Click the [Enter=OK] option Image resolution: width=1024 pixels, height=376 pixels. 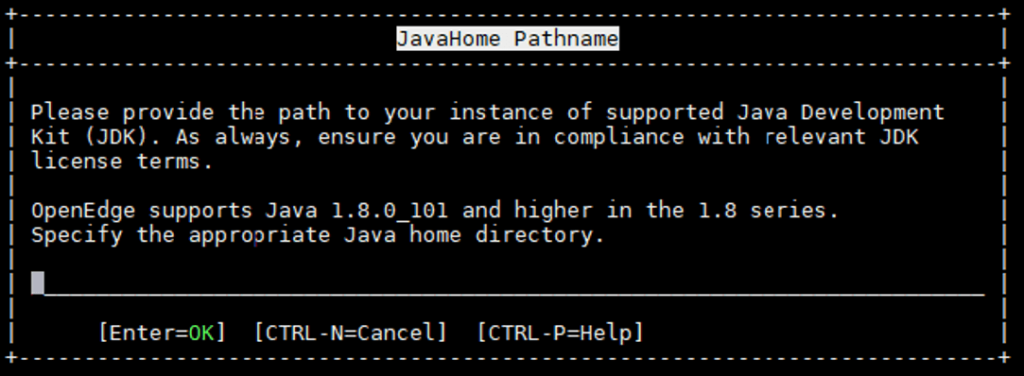(162, 333)
